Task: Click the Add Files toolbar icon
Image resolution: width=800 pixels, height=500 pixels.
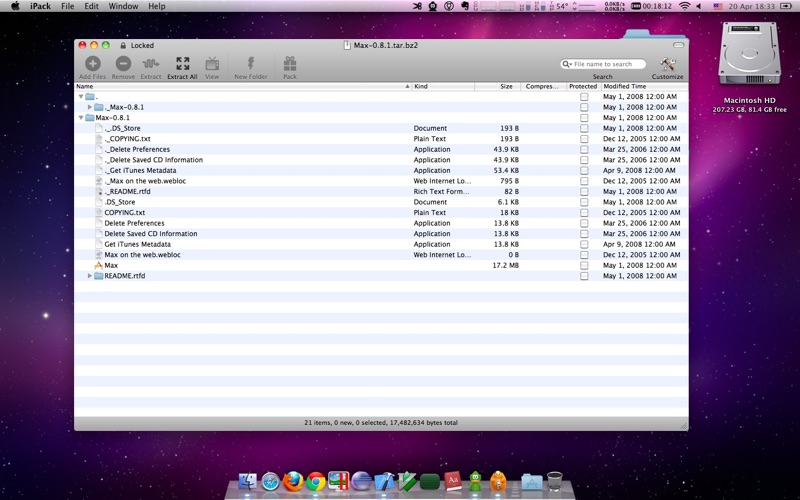Action: [x=92, y=65]
